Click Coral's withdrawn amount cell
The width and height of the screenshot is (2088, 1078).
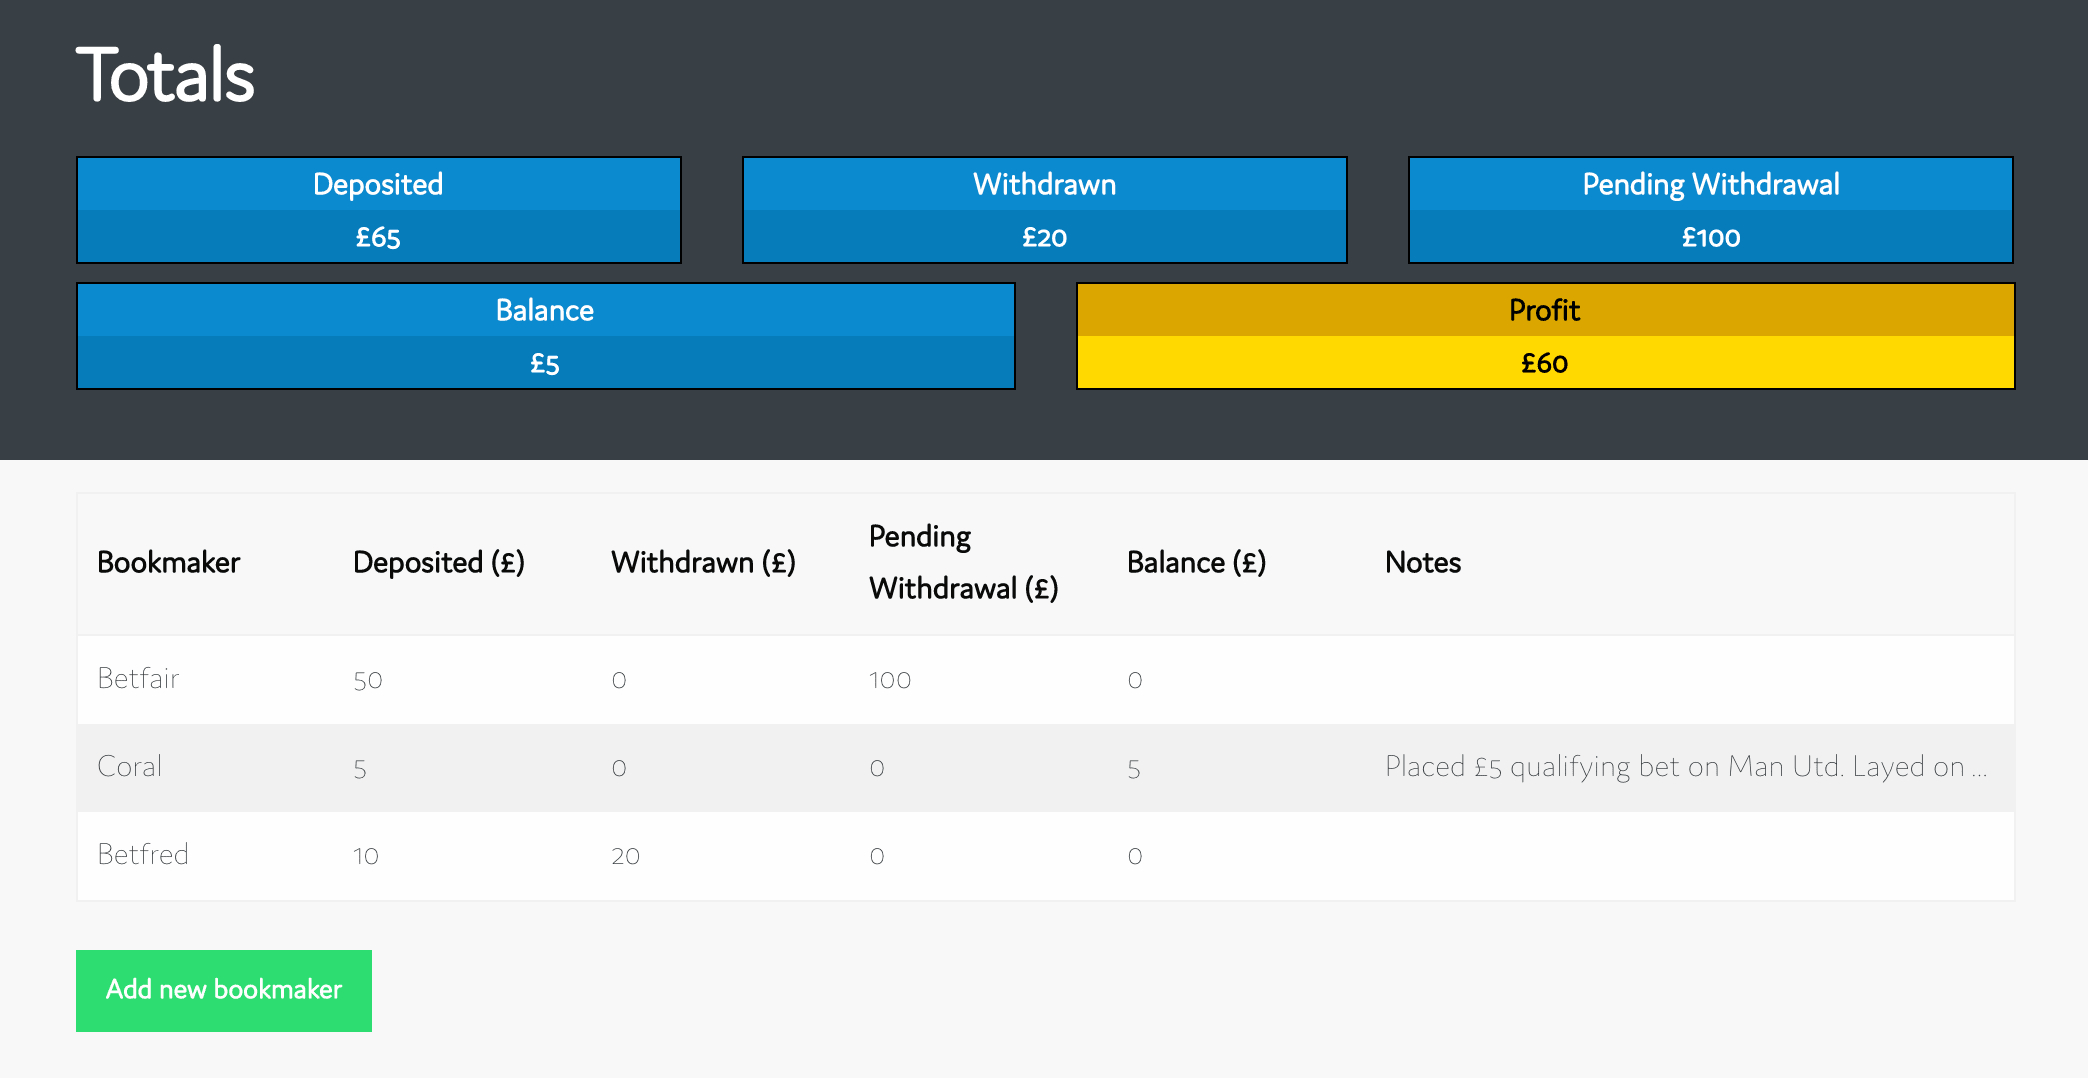click(x=619, y=768)
